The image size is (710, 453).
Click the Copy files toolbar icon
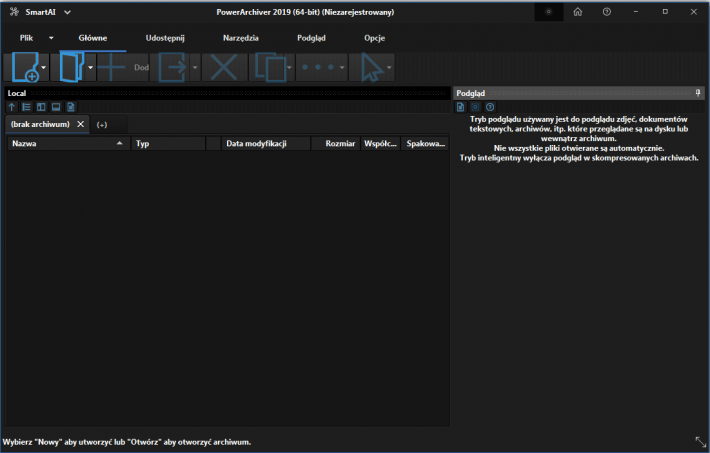(x=270, y=67)
